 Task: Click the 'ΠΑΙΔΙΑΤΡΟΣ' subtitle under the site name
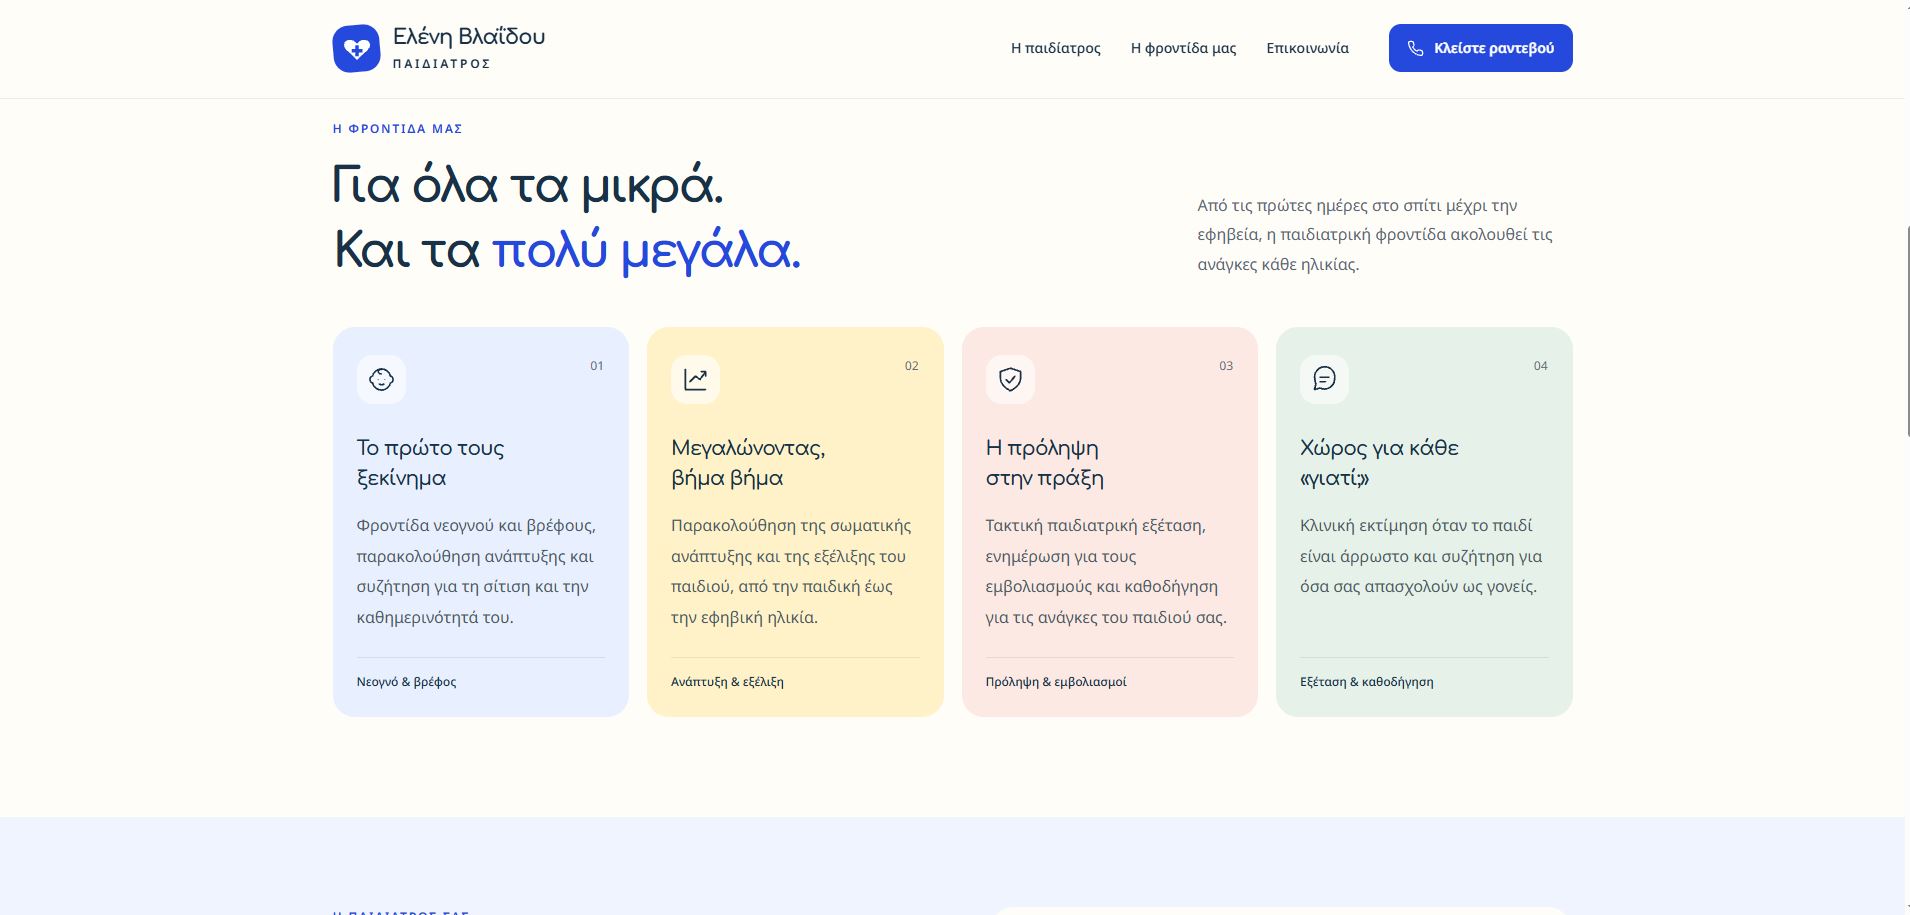tap(441, 64)
